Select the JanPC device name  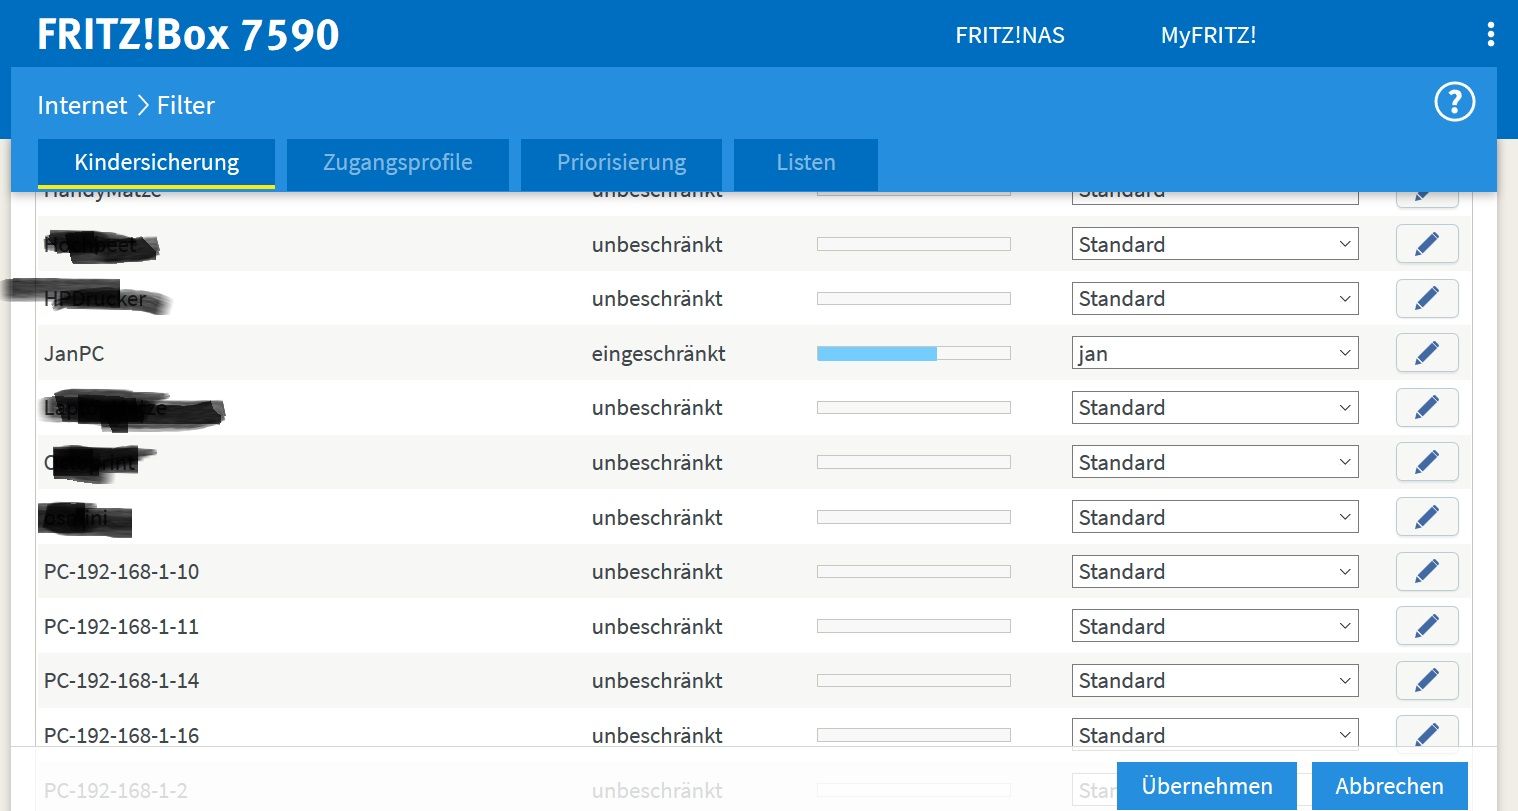tap(74, 353)
